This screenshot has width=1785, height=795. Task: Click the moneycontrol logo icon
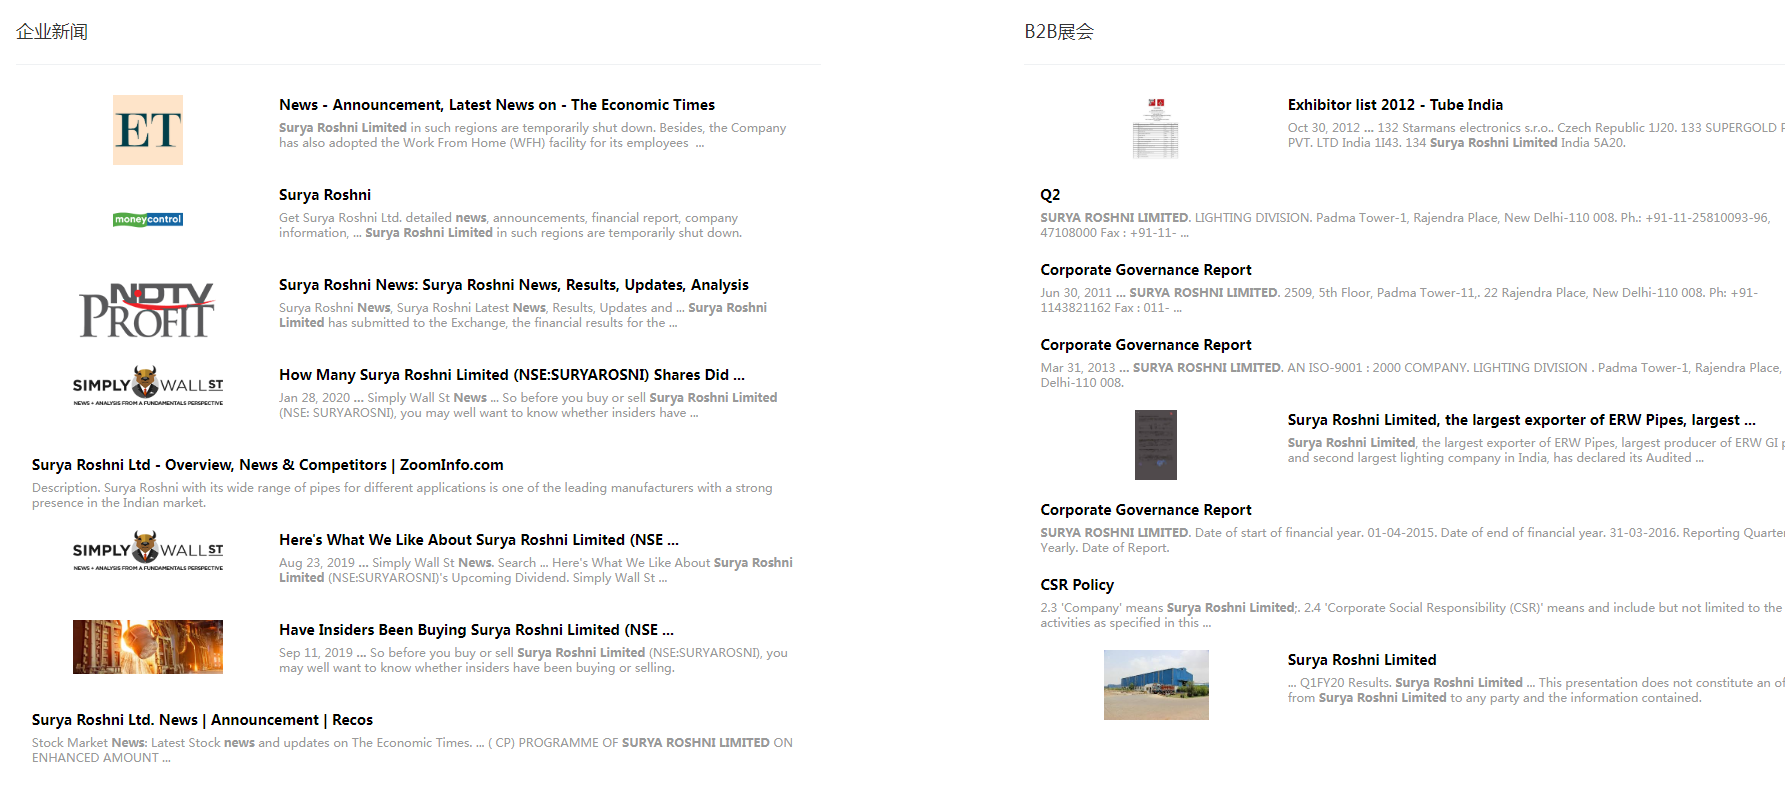(x=148, y=220)
